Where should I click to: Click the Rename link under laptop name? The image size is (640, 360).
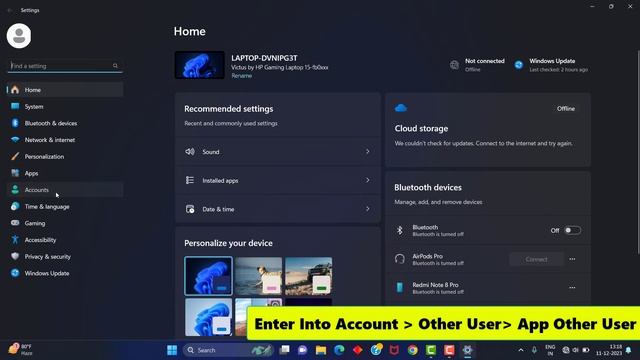click(x=242, y=76)
